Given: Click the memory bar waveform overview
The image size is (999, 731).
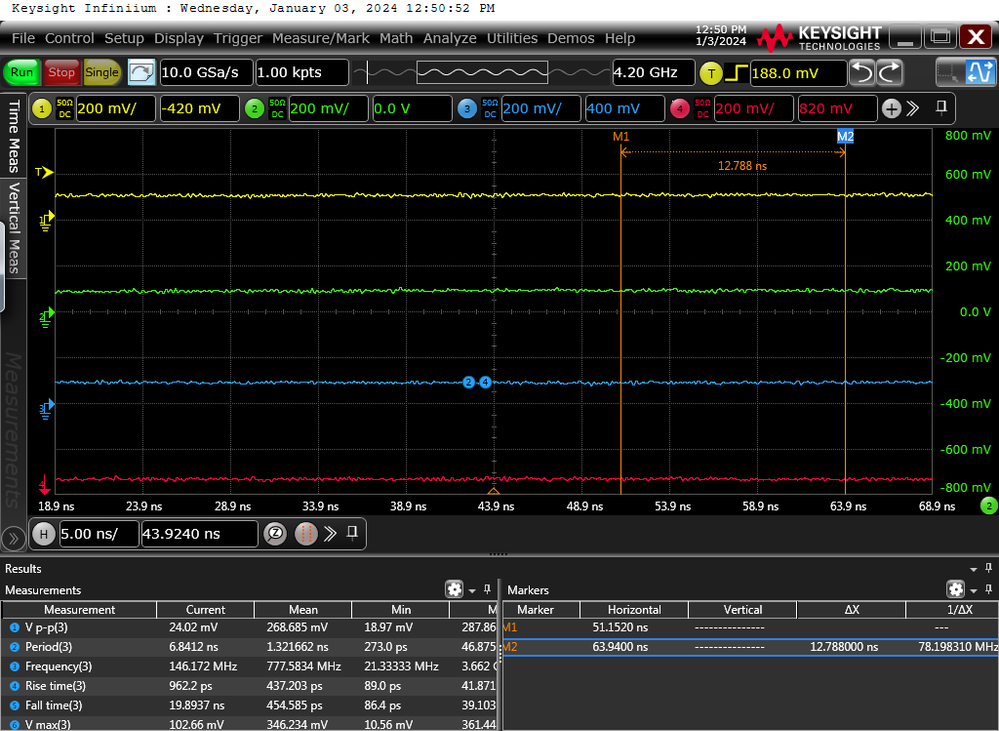Looking at the screenshot, I should click(482, 73).
